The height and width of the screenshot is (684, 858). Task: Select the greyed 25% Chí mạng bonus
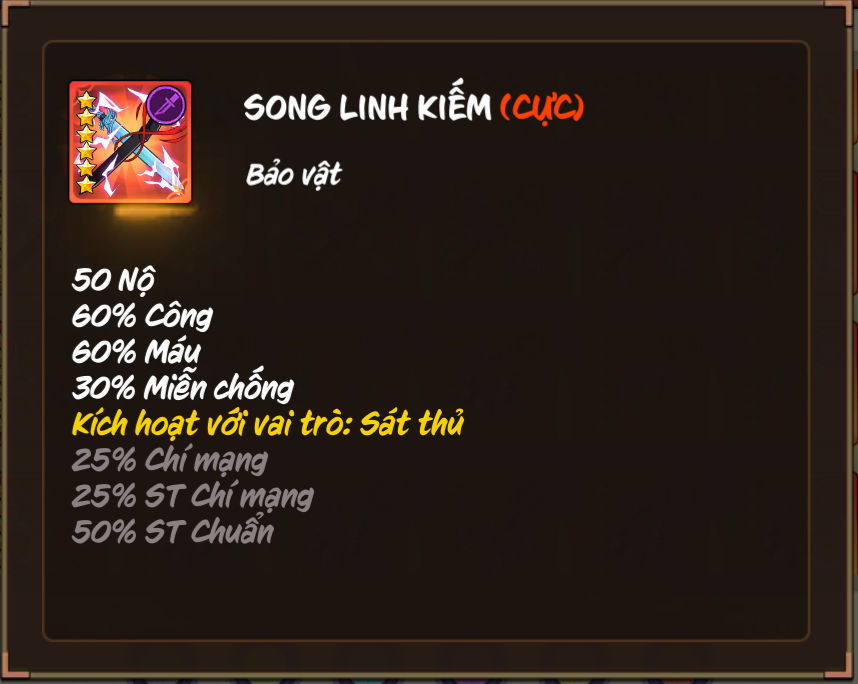pos(170,460)
